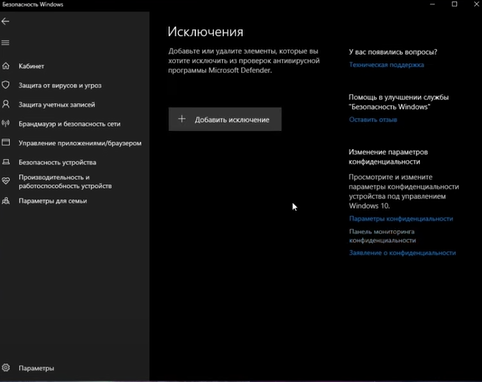Click the gear icon beside Параметры
The height and width of the screenshot is (382, 482).
[x=6, y=368]
